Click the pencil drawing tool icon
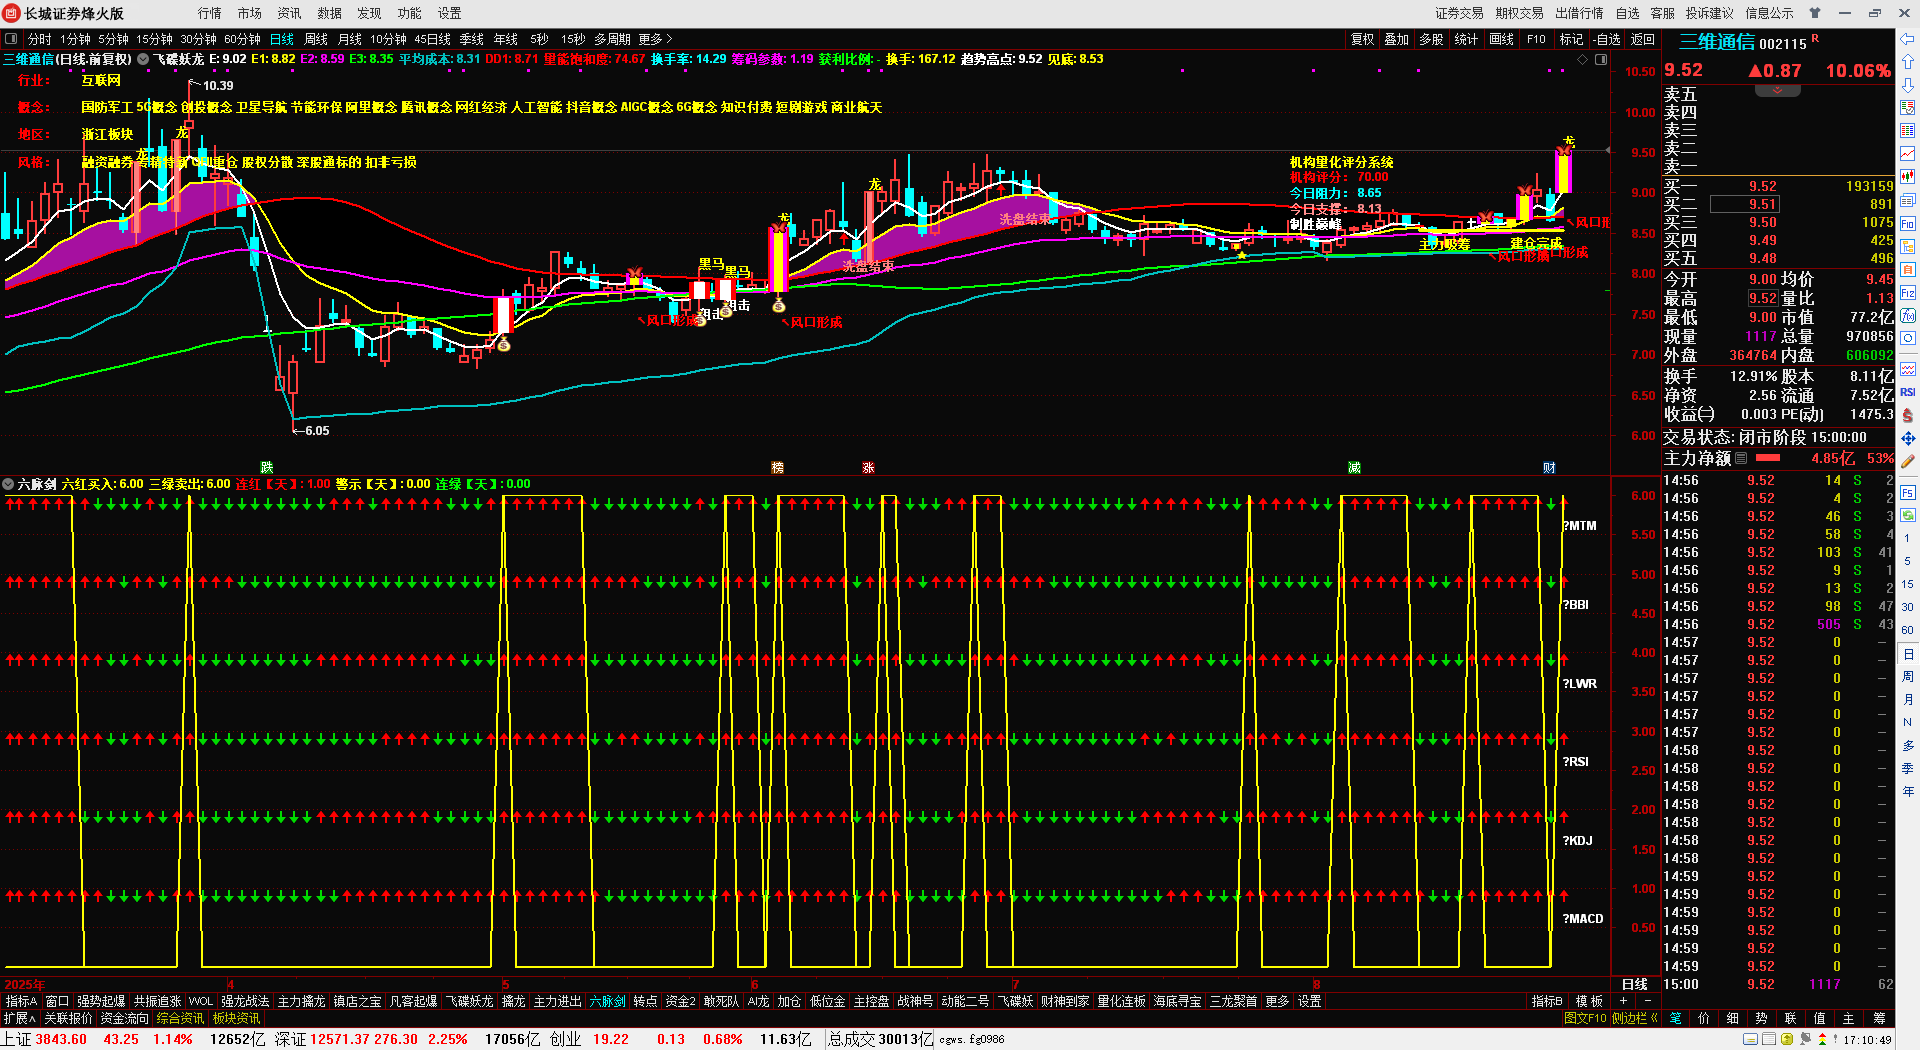The image size is (1920, 1050). 1908,461
